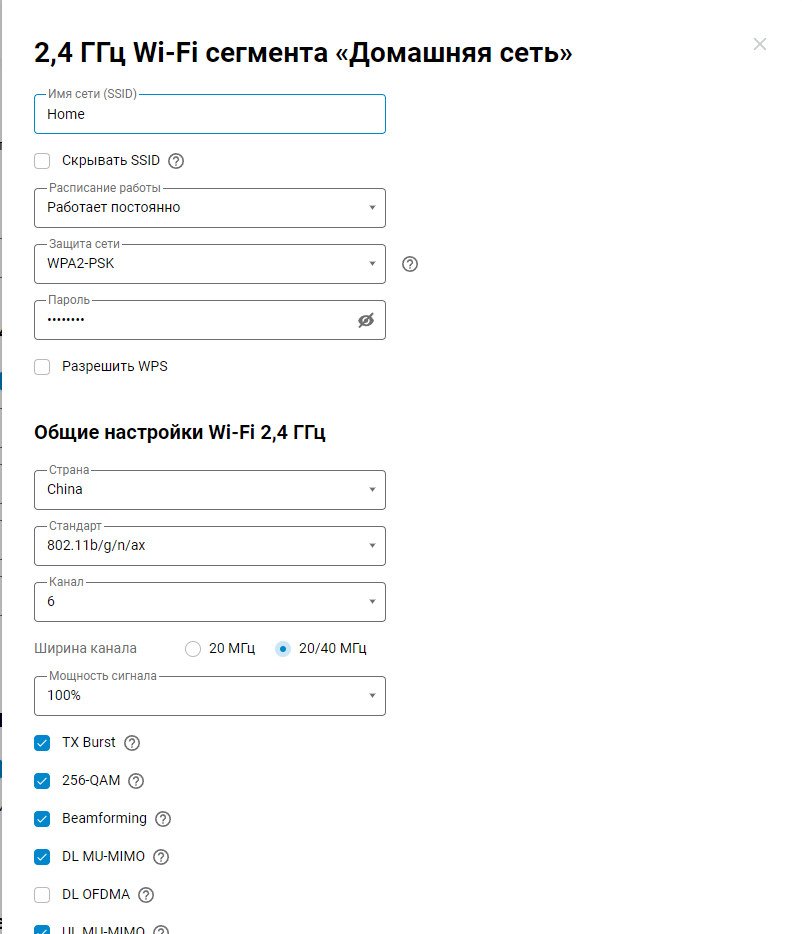Click help icon next to TX Burst
This screenshot has height=934, width=802.
coord(132,743)
